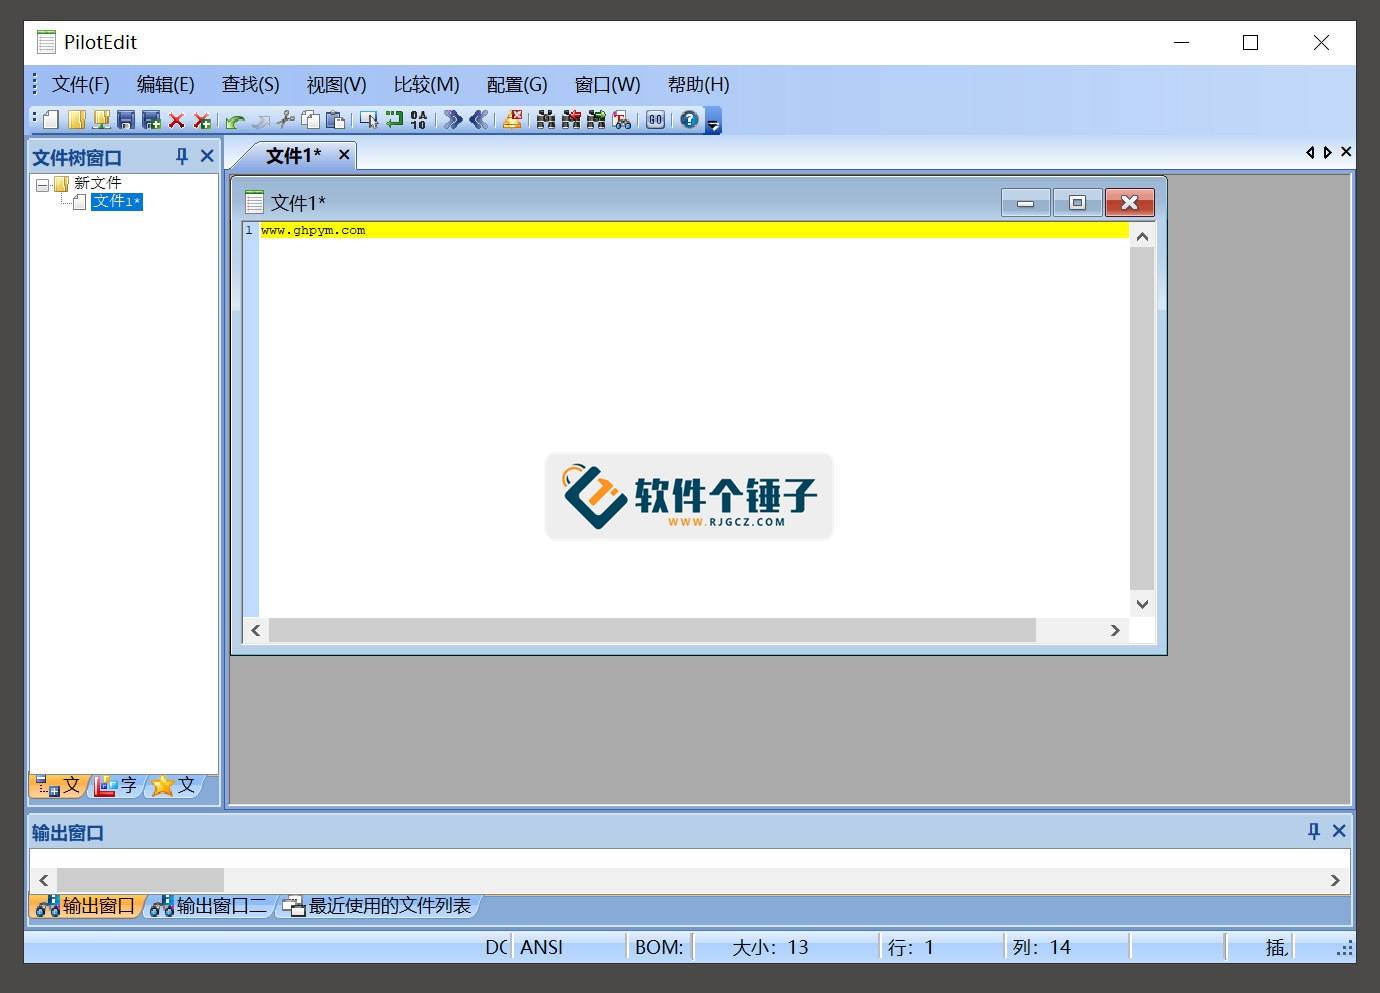Click the column select mode icon
The image size is (1380, 993).
click(369, 120)
